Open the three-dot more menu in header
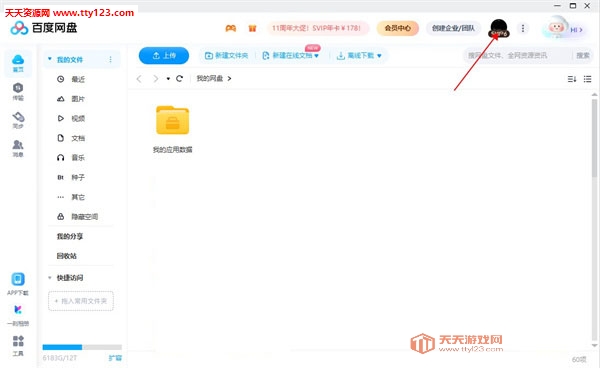Image resolution: width=600 pixels, height=368 pixels. [523, 28]
